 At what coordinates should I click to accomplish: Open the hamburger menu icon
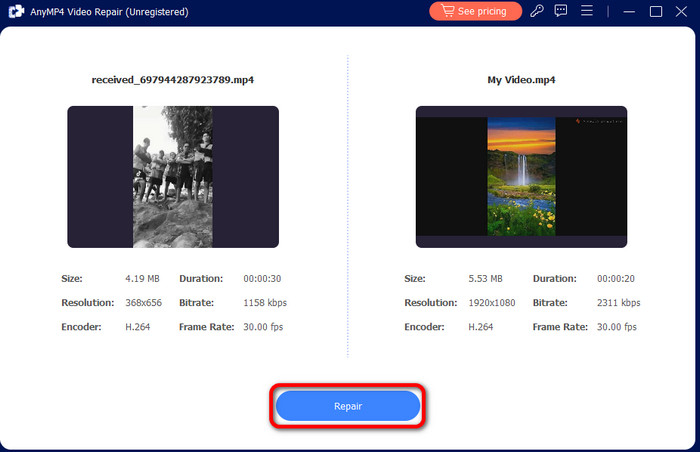point(587,11)
